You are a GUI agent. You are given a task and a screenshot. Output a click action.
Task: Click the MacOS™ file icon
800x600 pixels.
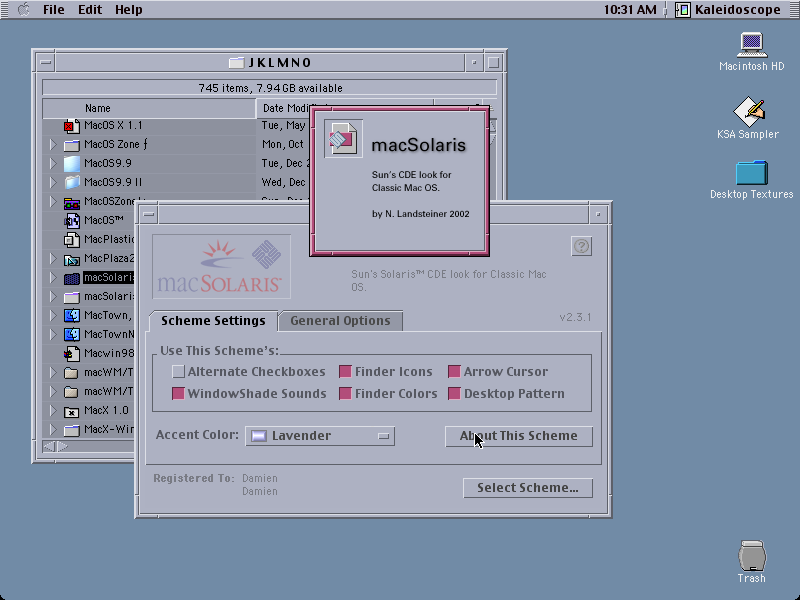click(72, 220)
